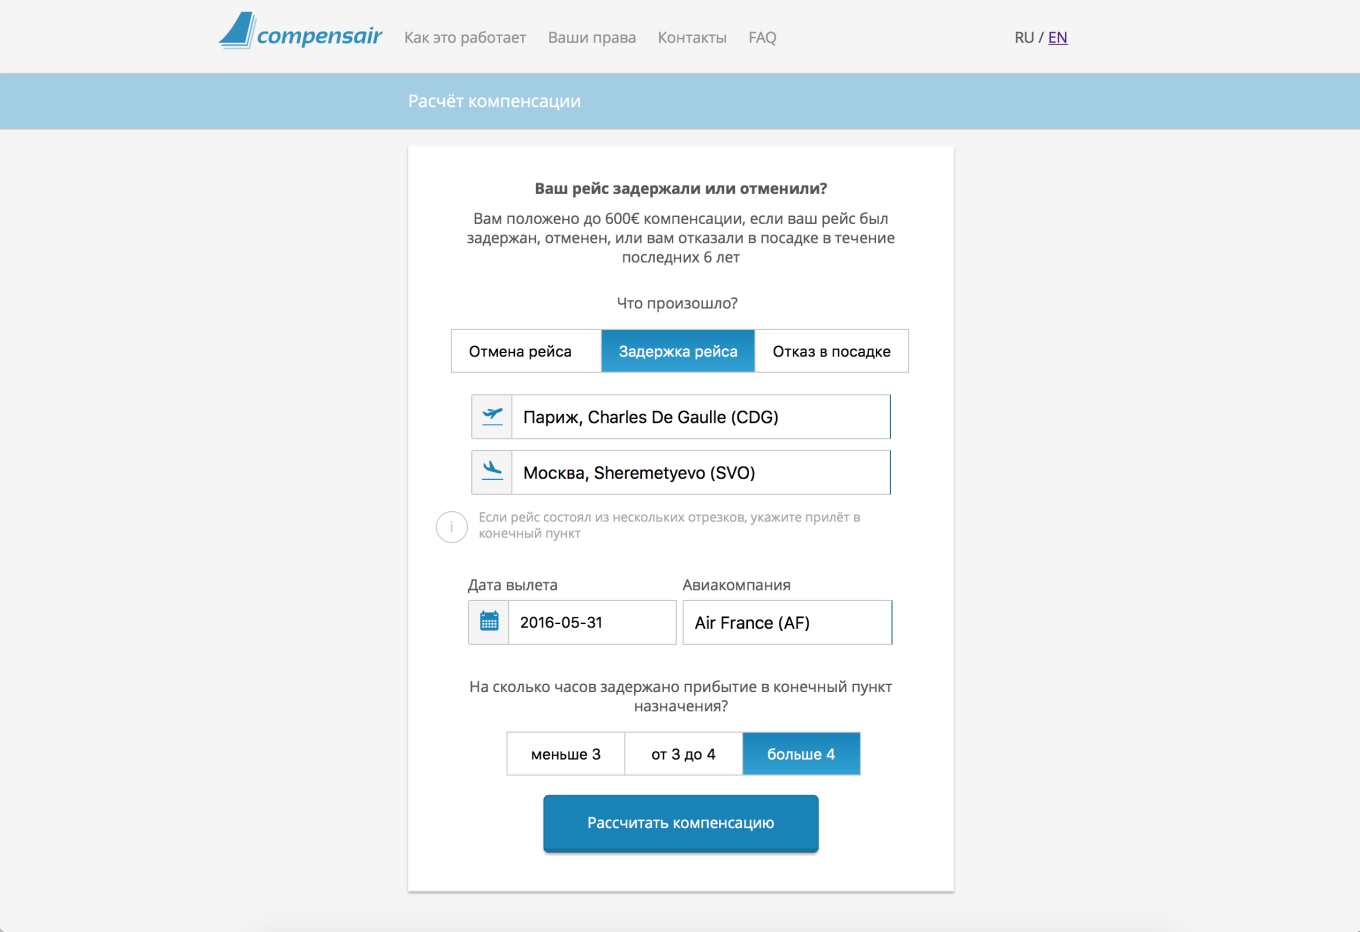Click the compensair logo

click(x=300, y=31)
